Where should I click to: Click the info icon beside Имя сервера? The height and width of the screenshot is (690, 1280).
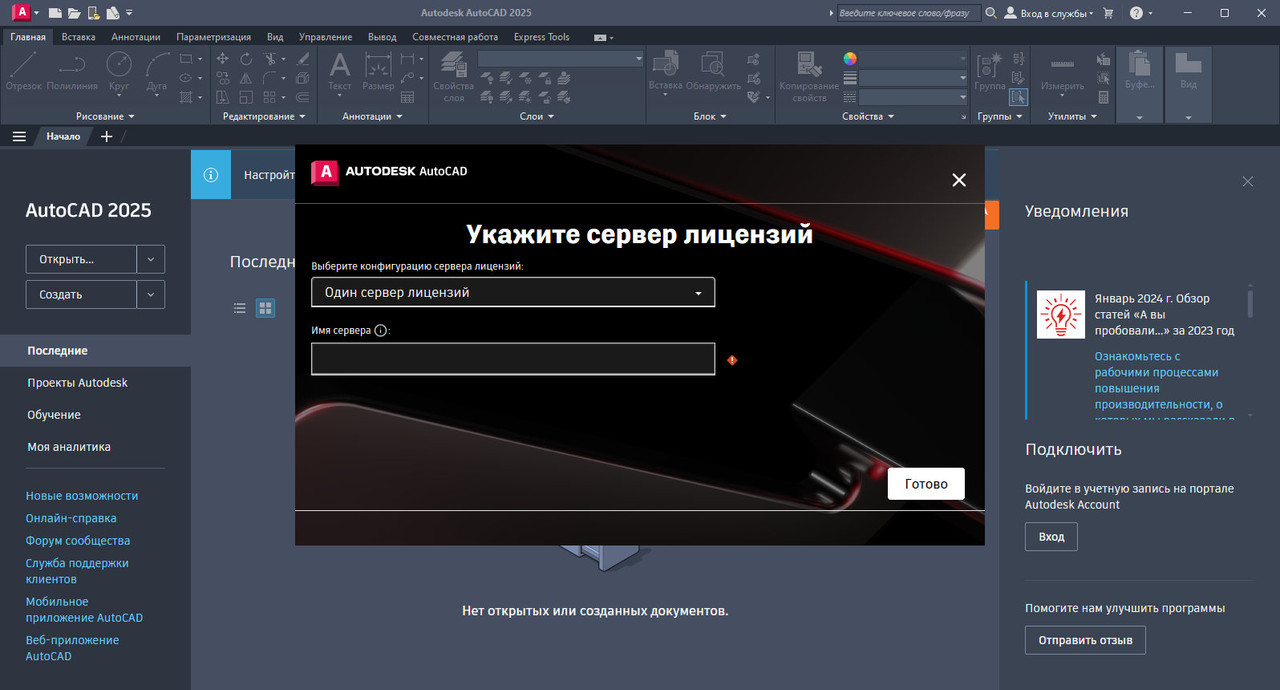(380, 331)
